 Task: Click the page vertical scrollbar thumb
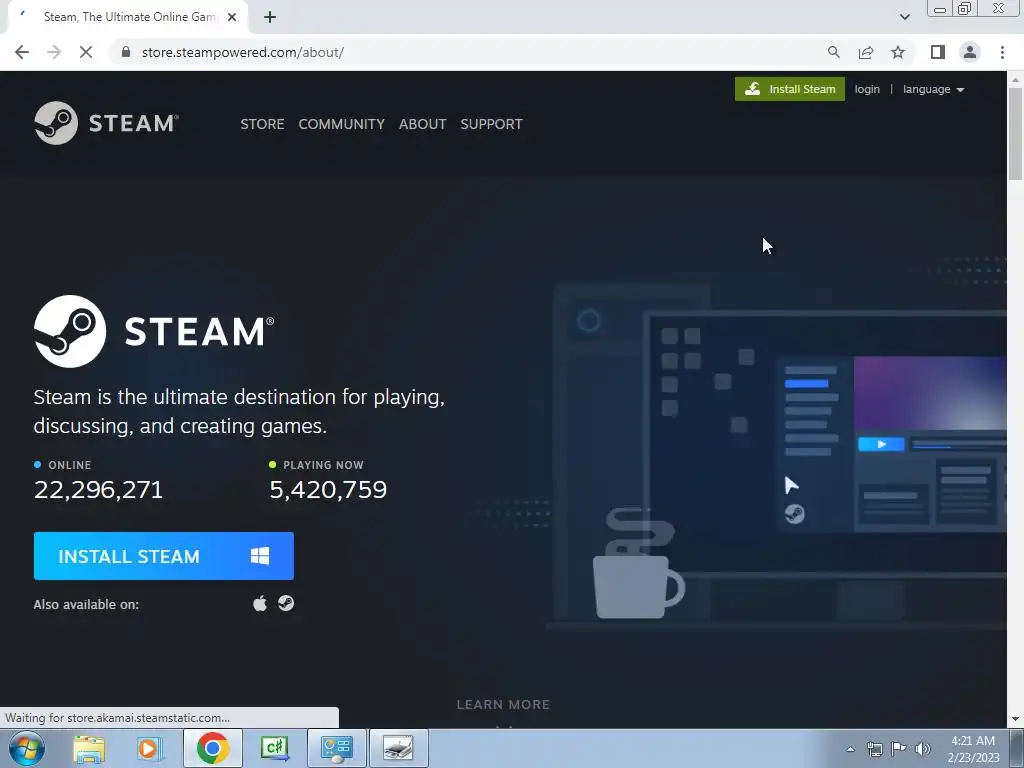coord(1015,133)
